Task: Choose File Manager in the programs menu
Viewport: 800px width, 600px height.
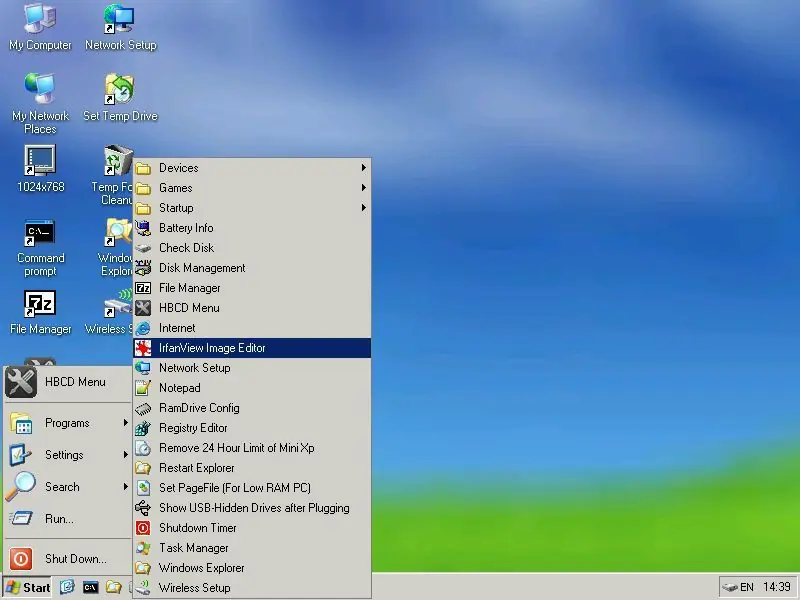Action: pos(252,288)
